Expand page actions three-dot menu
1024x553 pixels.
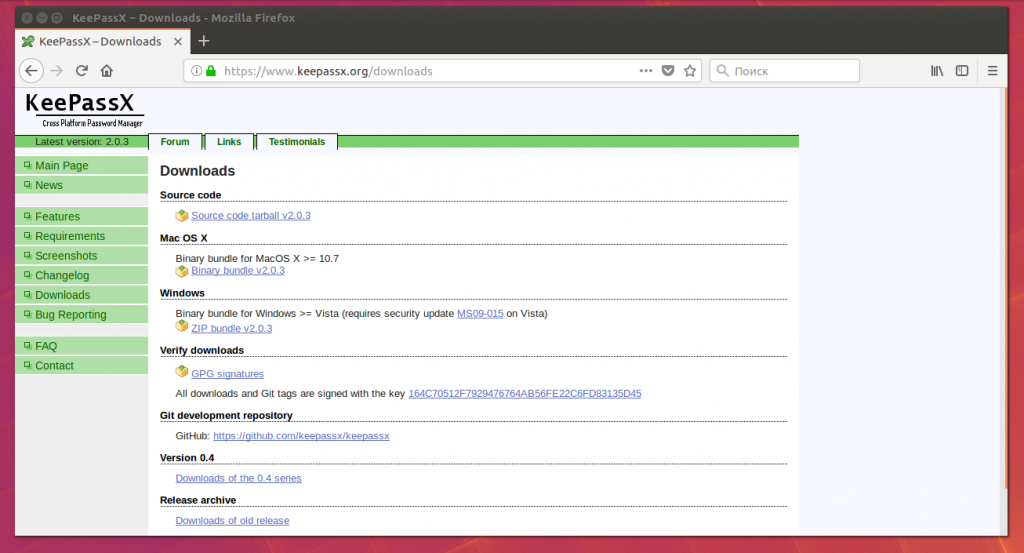(646, 71)
